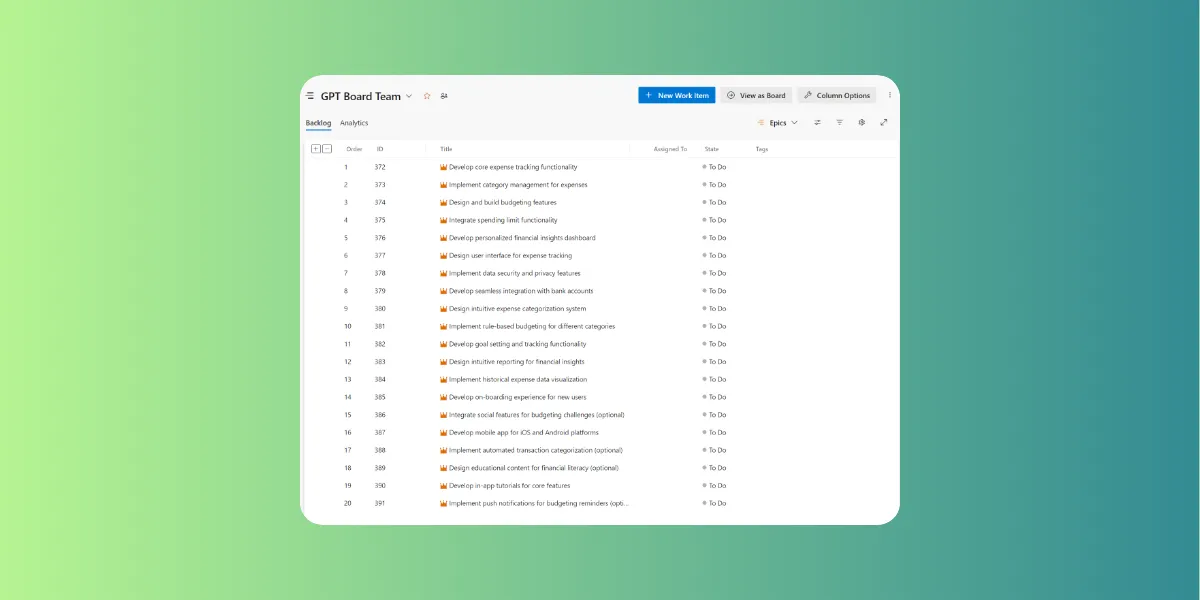The height and width of the screenshot is (600, 1200).
Task: Select ID 387 cell
Action: point(380,433)
